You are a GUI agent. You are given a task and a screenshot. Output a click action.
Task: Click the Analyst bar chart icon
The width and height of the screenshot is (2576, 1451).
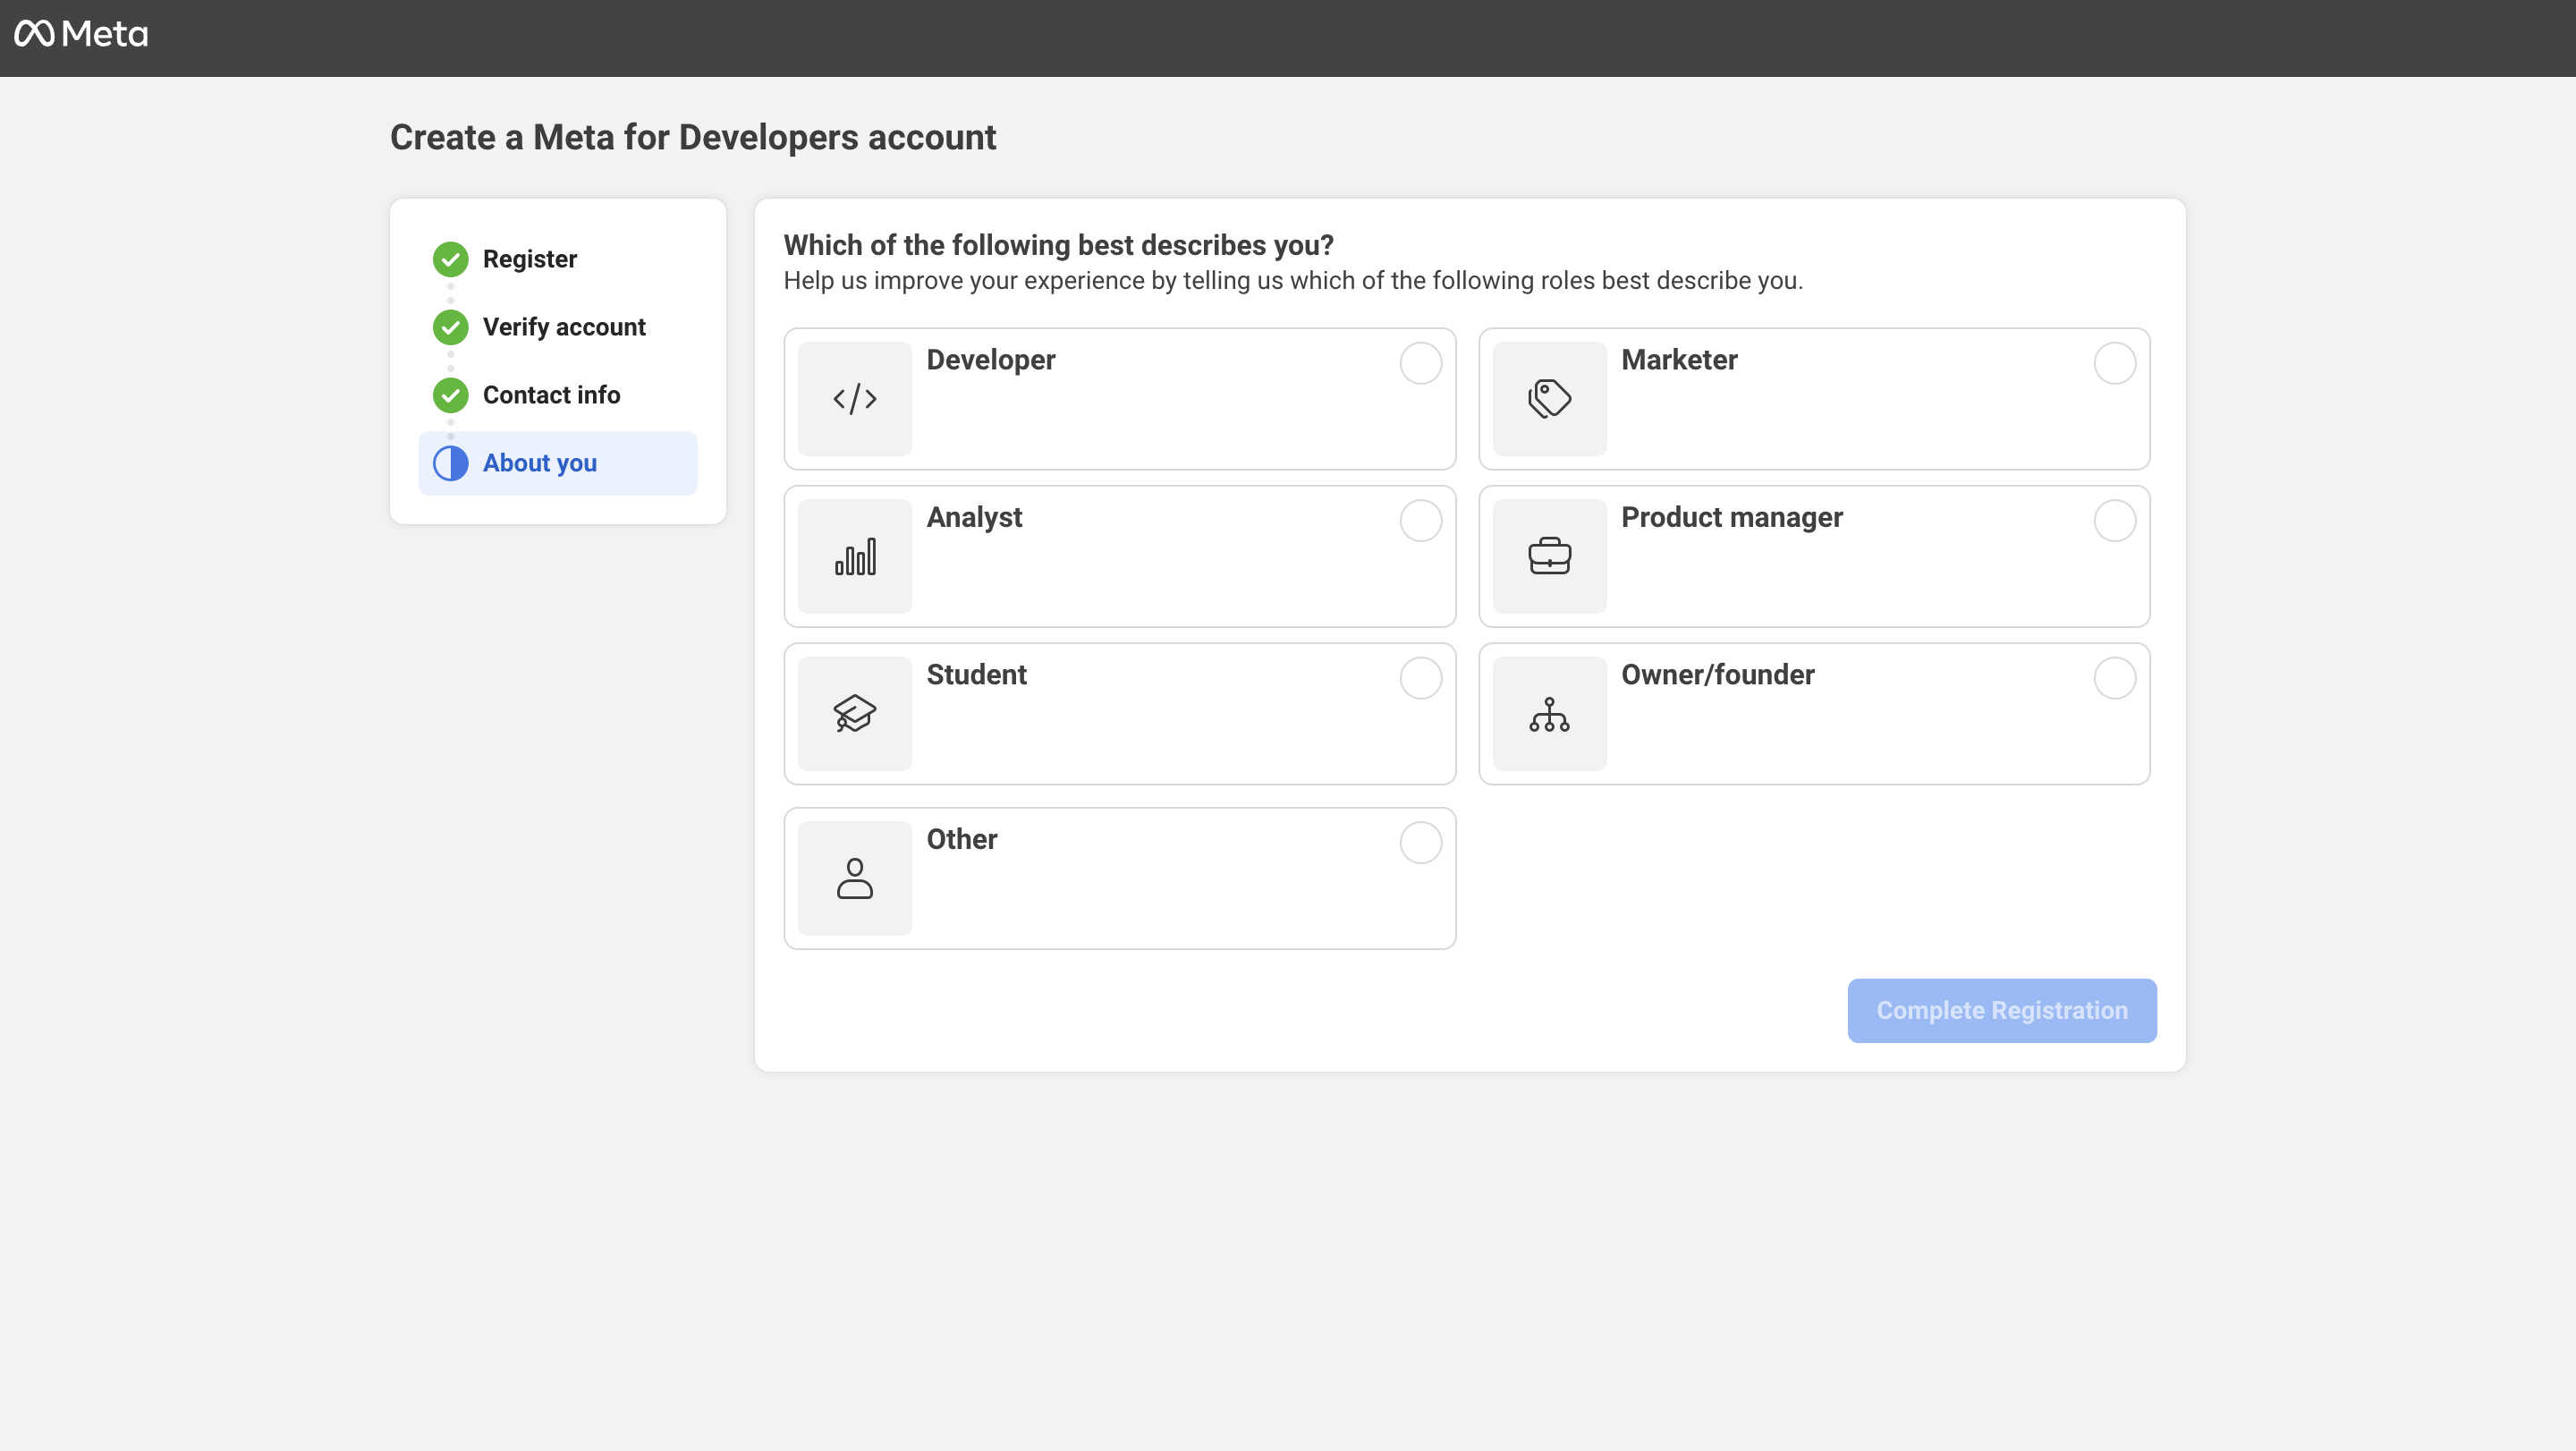(x=855, y=556)
